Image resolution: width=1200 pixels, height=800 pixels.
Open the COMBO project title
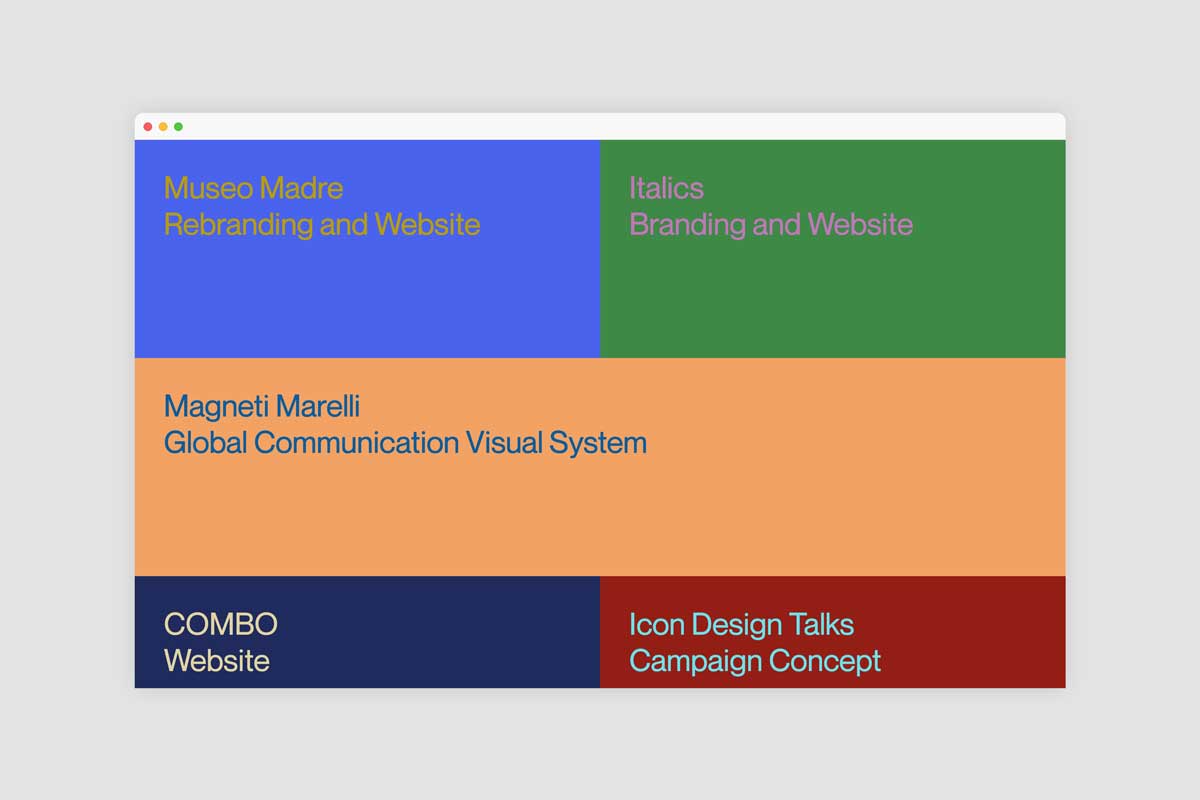[x=220, y=624]
